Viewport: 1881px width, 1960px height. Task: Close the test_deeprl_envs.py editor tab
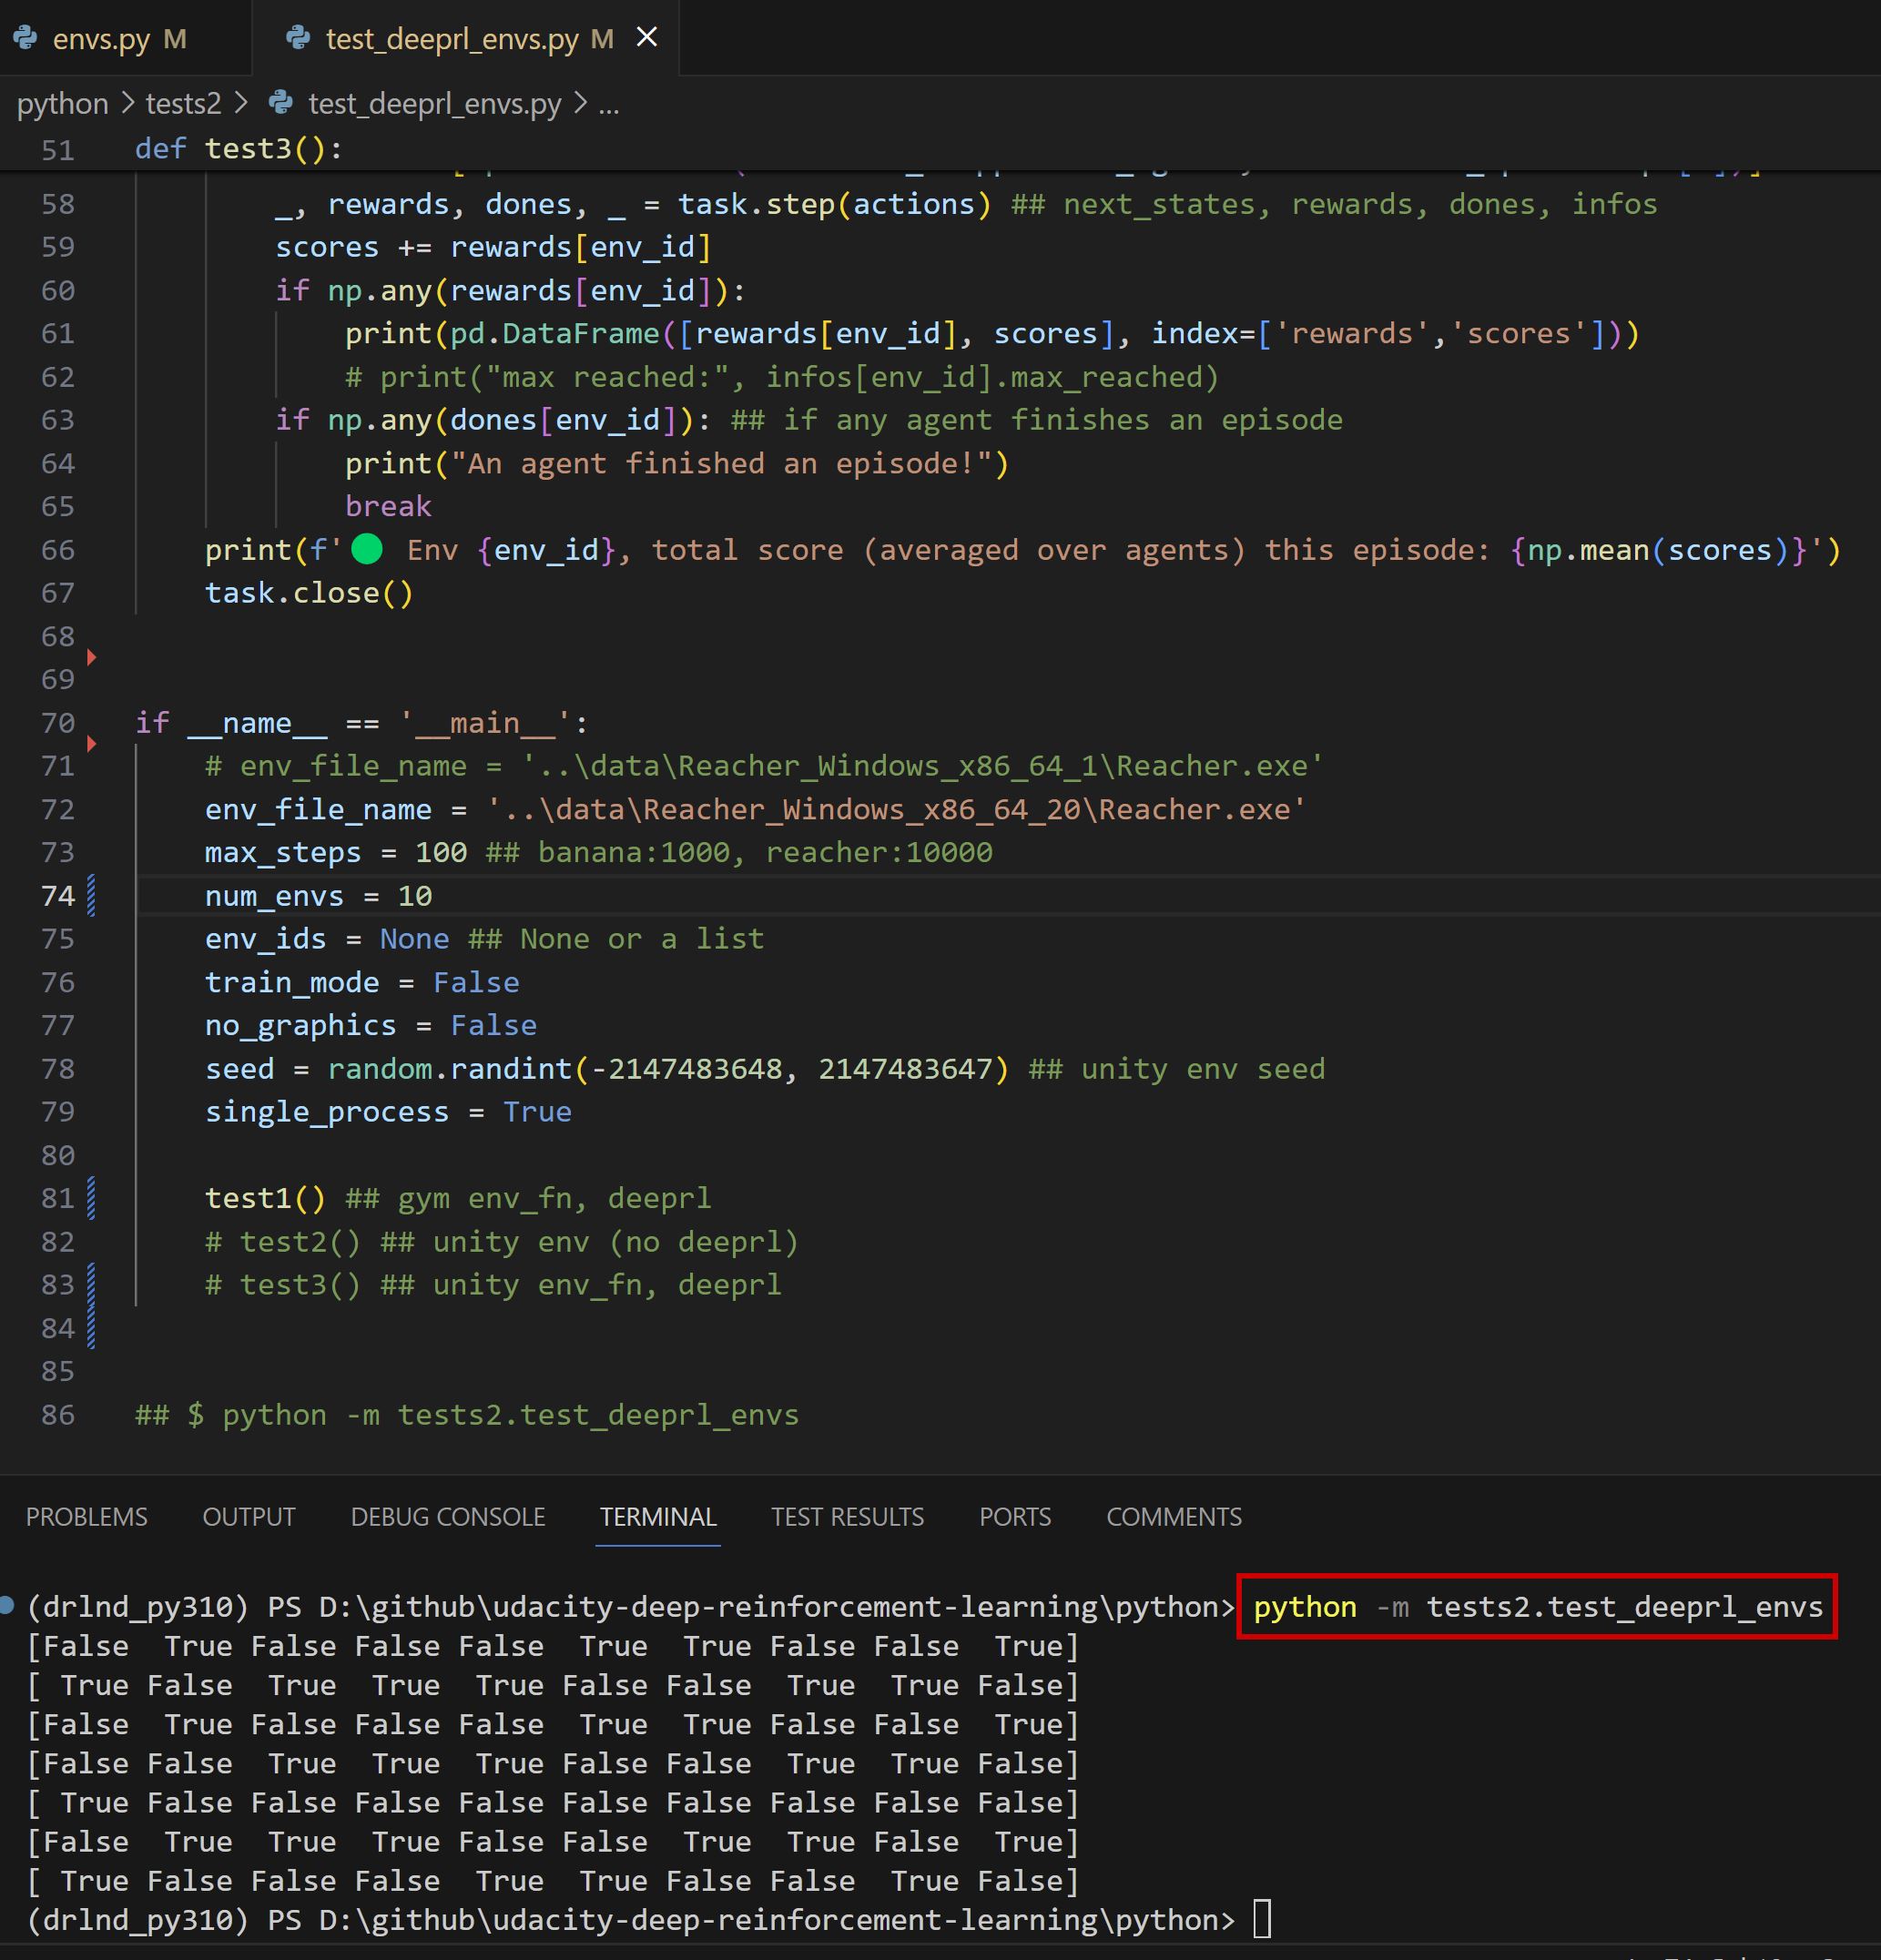[x=647, y=38]
